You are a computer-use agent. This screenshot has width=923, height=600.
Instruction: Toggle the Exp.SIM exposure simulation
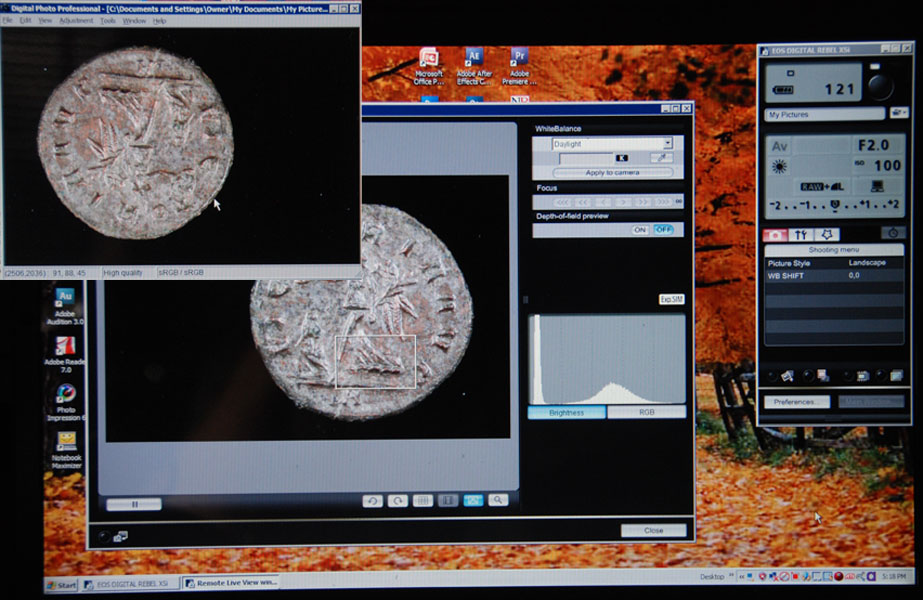671,299
